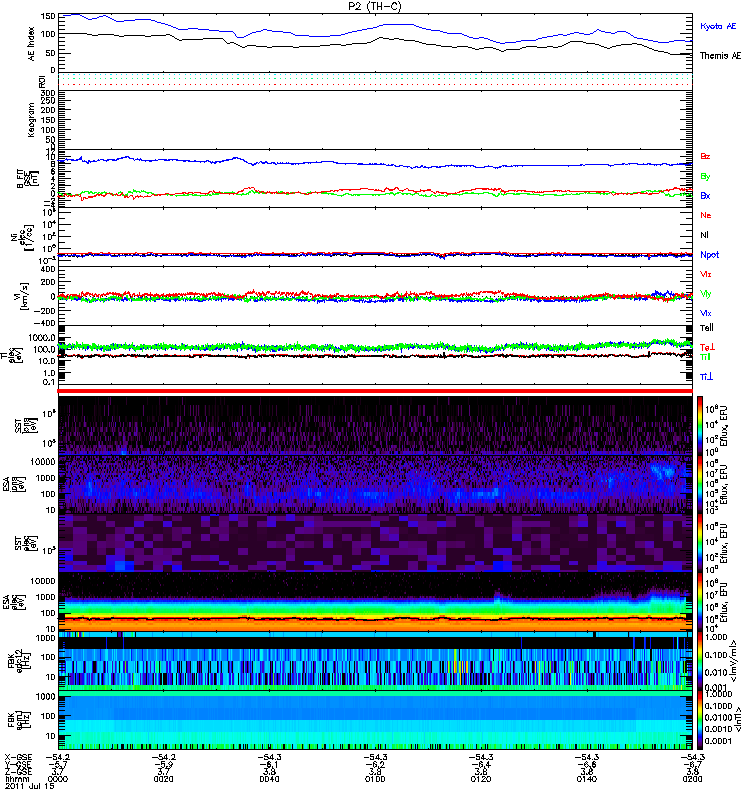
Task: Click the SST electron spectrogram panel
Action: 375,543
